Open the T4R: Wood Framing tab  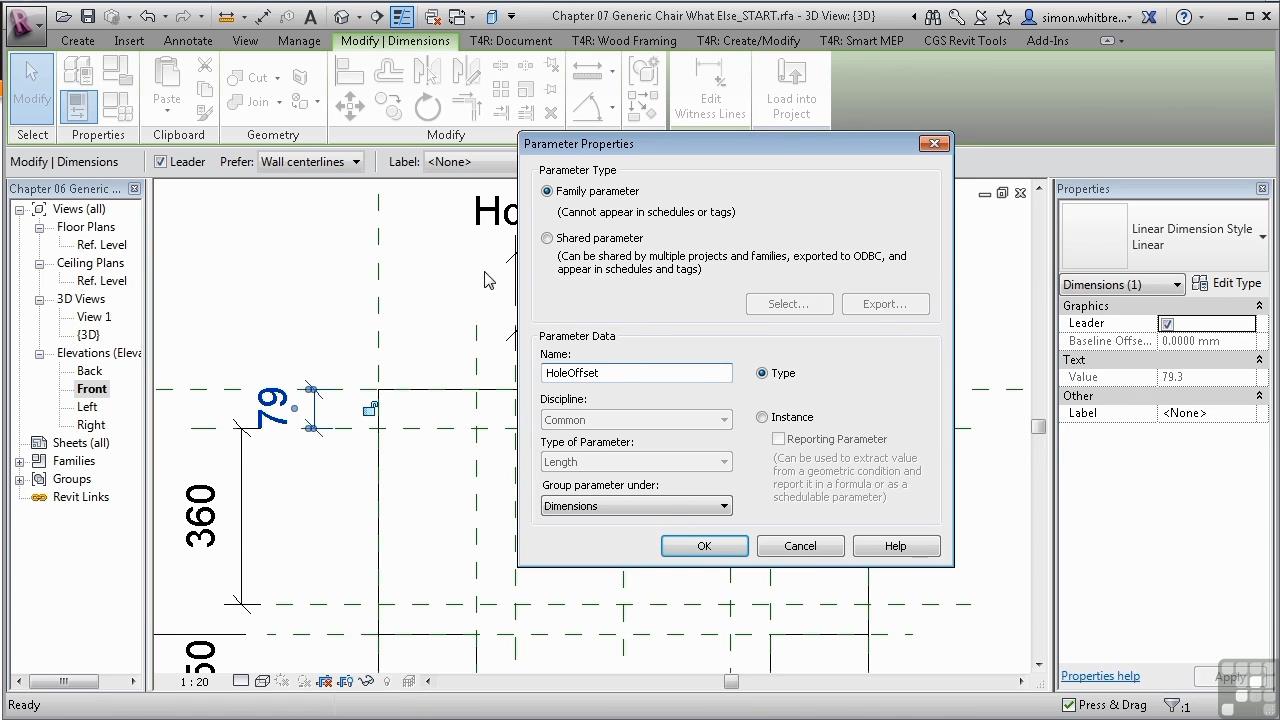pyautogui.click(x=624, y=41)
